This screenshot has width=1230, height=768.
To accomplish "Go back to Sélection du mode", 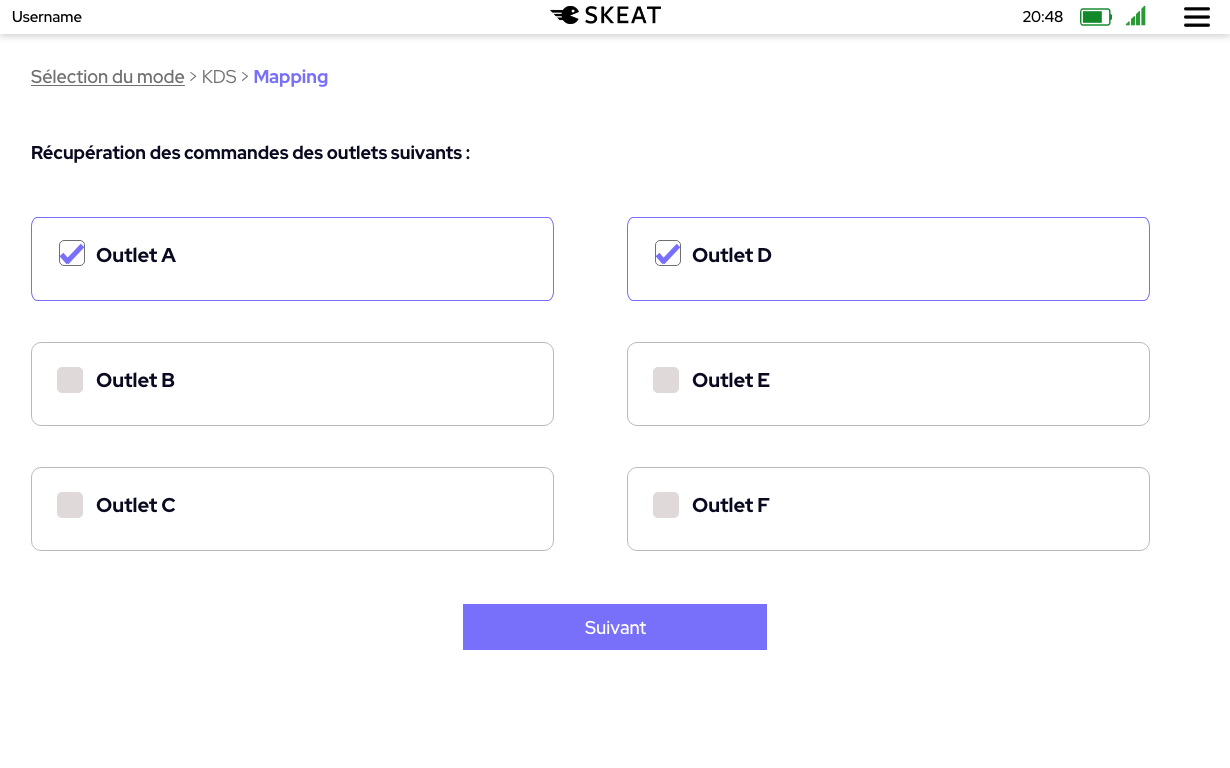I will coord(108,77).
